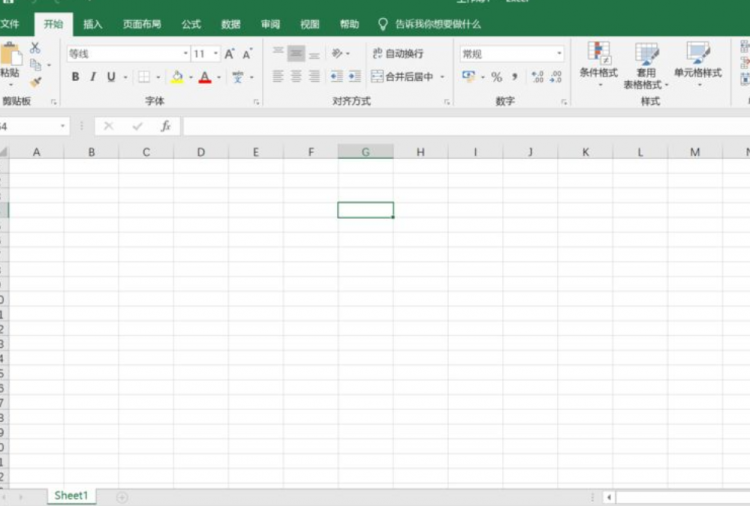
Task: Click the Cut scissors icon
Action: pos(35,48)
